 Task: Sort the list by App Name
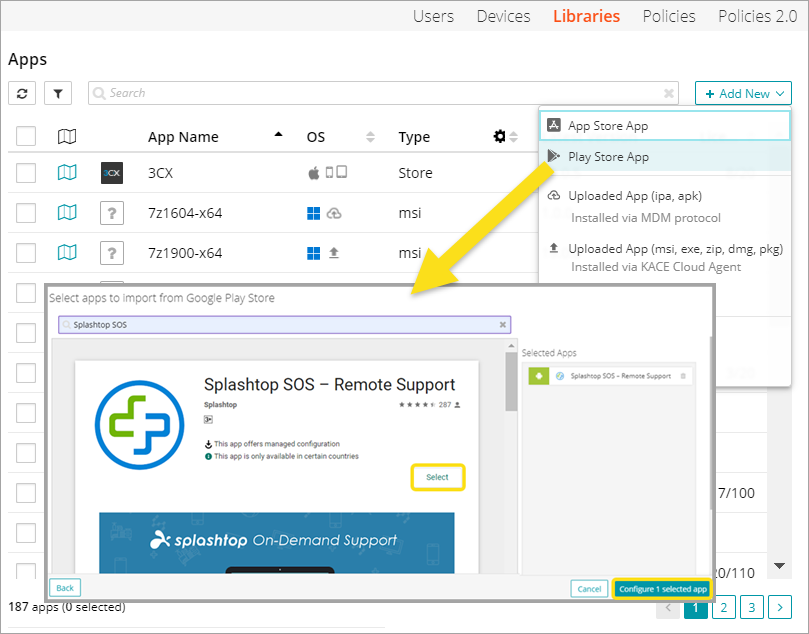pos(183,137)
